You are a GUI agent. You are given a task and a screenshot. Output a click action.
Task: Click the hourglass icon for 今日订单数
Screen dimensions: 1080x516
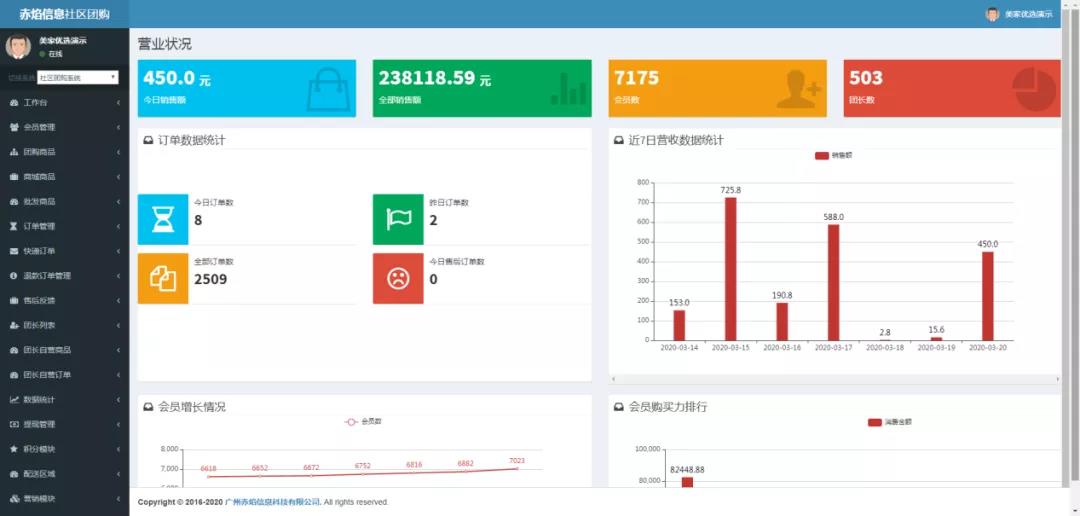coord(162,219)
